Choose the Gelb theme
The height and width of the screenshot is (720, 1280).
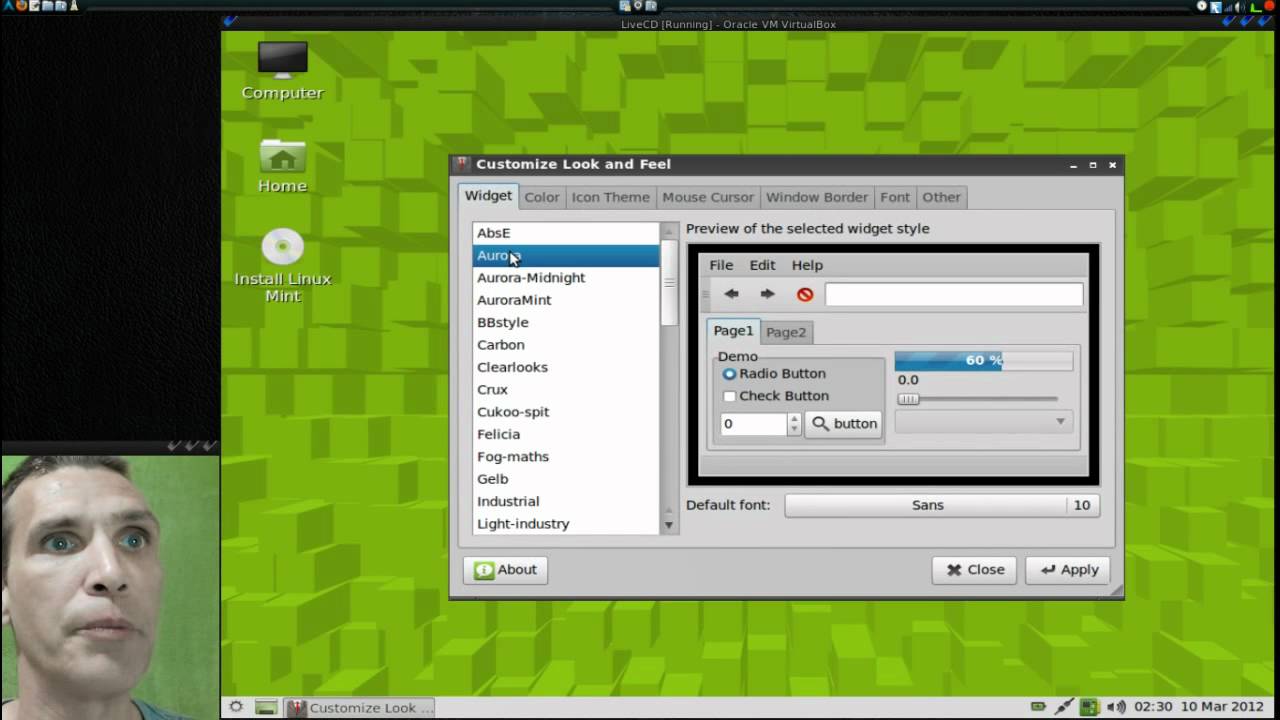coord(566,479)
